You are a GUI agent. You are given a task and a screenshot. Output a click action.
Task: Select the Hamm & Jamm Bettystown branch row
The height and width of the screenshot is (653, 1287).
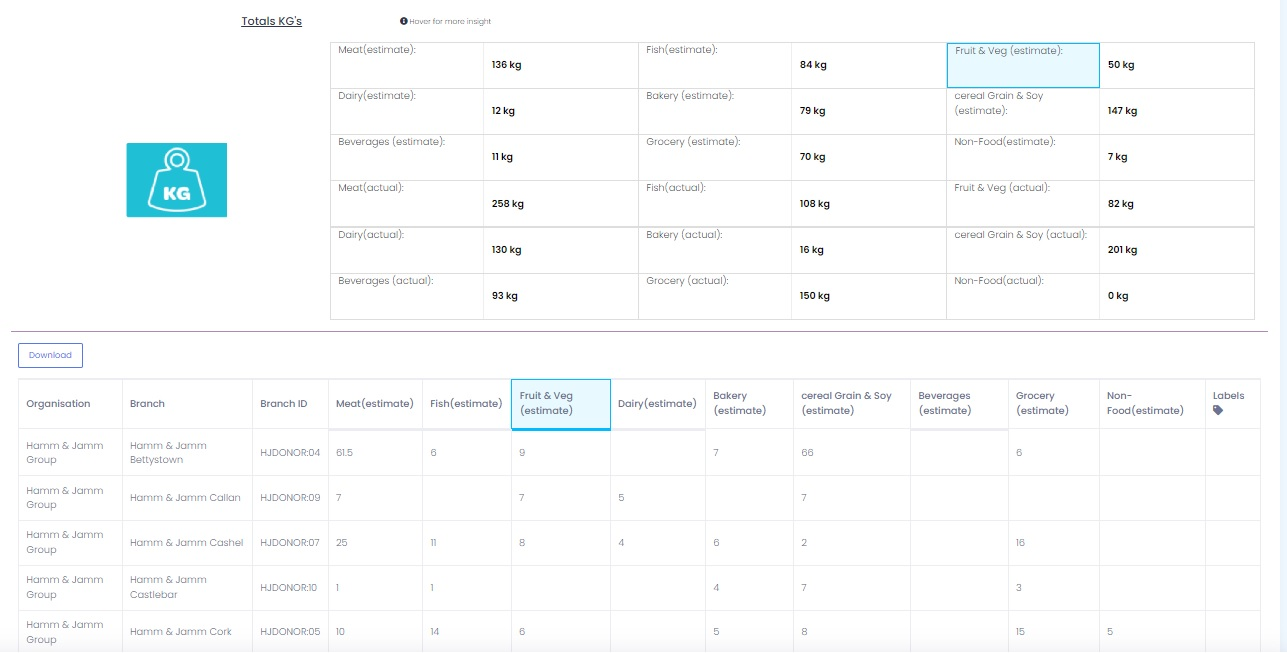tap(168, 453)
